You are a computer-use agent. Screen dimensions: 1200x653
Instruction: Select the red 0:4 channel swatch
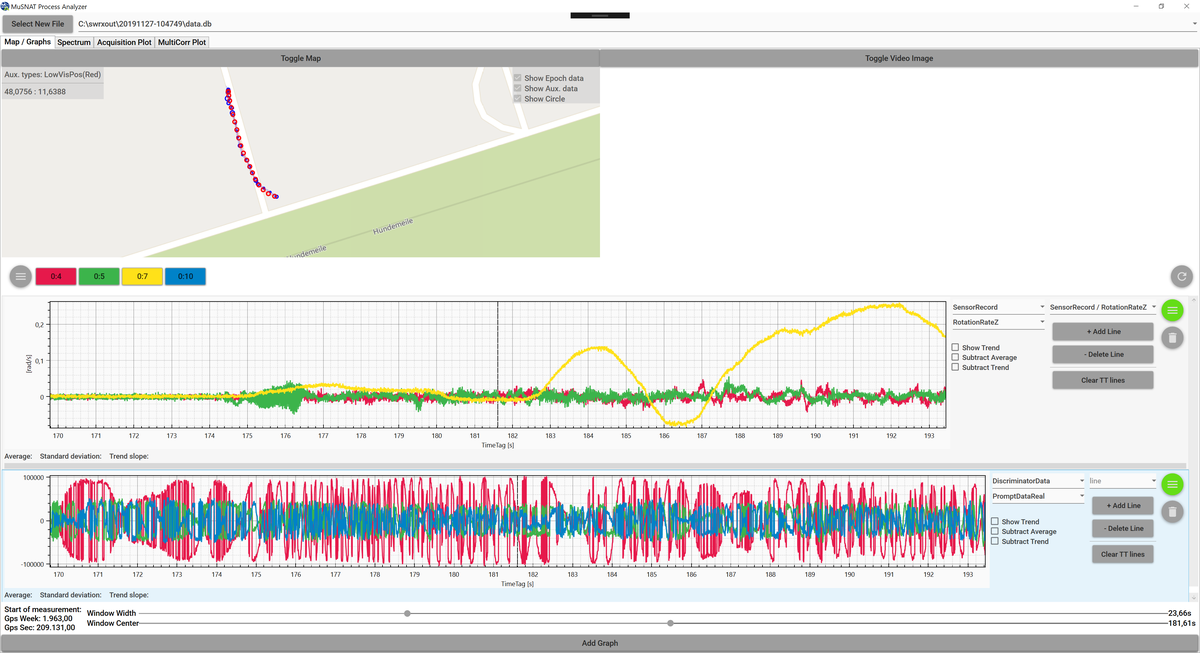(56, 277)
